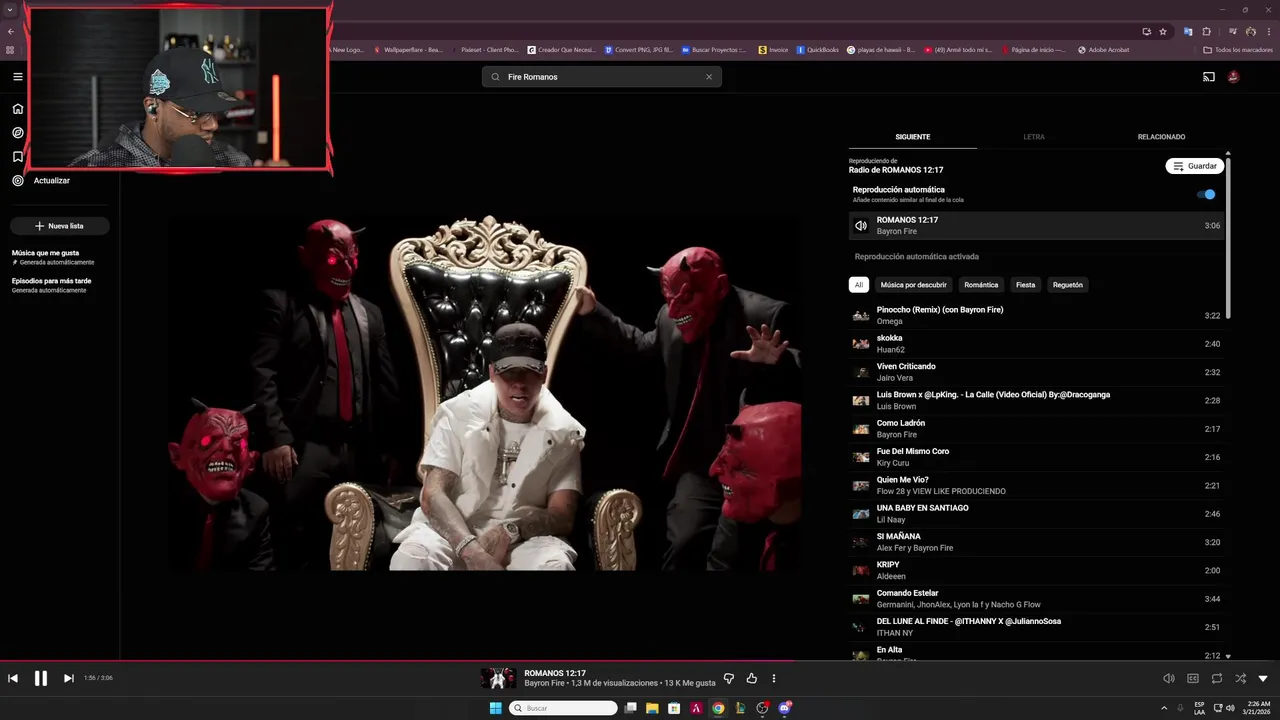Image resolution: width=1280 pixels, height=720 pixels.
Task: Play skokka by Huan62
Action: pos(1036,344)
